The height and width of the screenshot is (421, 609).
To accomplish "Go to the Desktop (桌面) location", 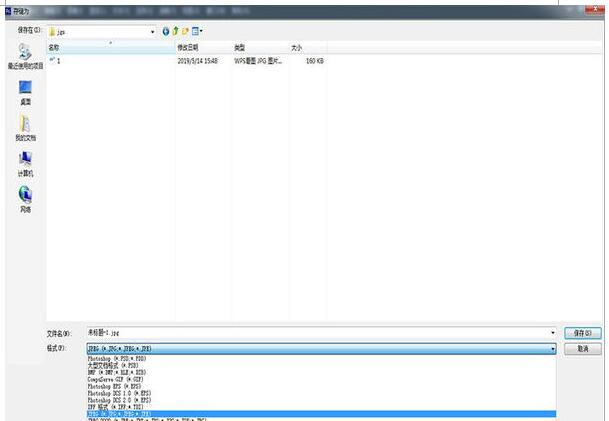I will pos(25,92).
